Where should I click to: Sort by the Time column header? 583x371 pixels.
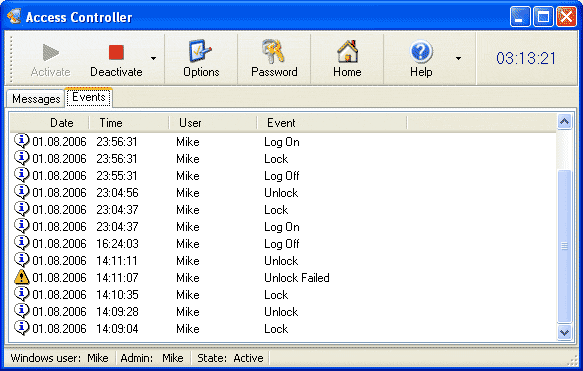tap(129, 123)
